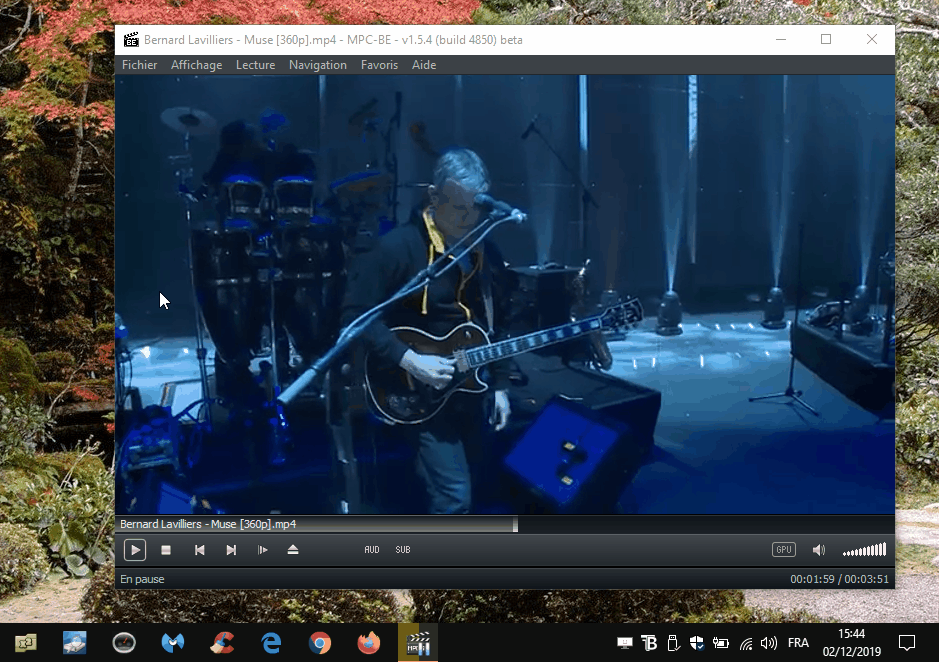The width and height of the screenshot is (939, 662).
Task: Mute audio with the speaker icon
Action: pyautogui.click(x=819, y=549)
